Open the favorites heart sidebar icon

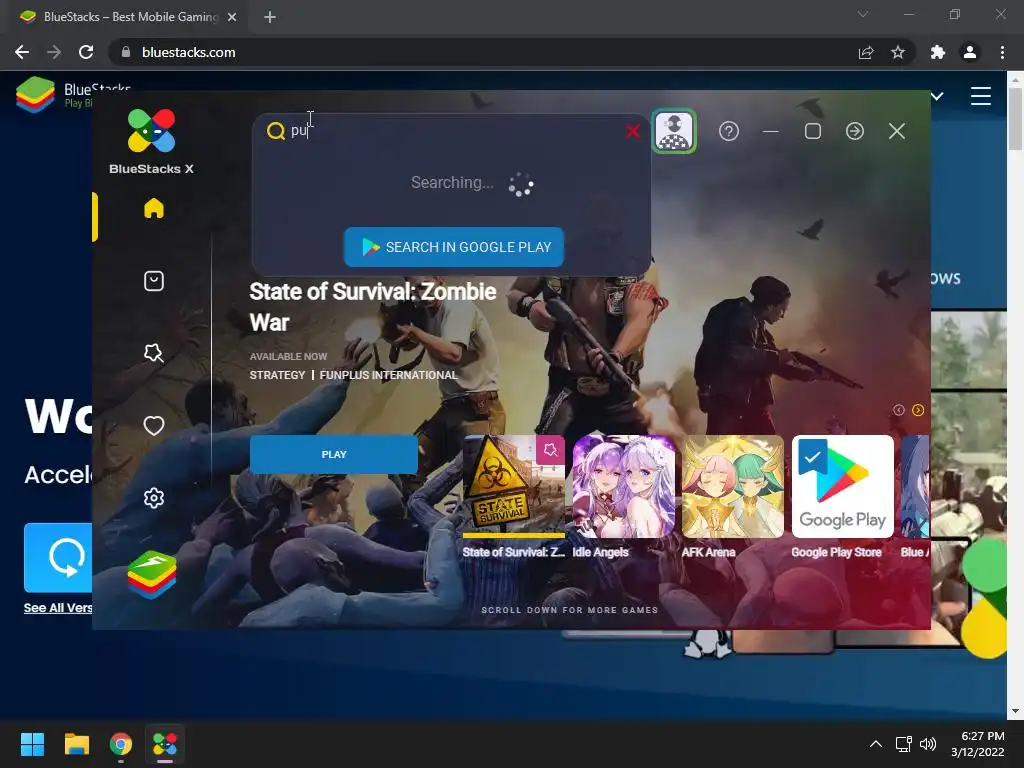153,426
